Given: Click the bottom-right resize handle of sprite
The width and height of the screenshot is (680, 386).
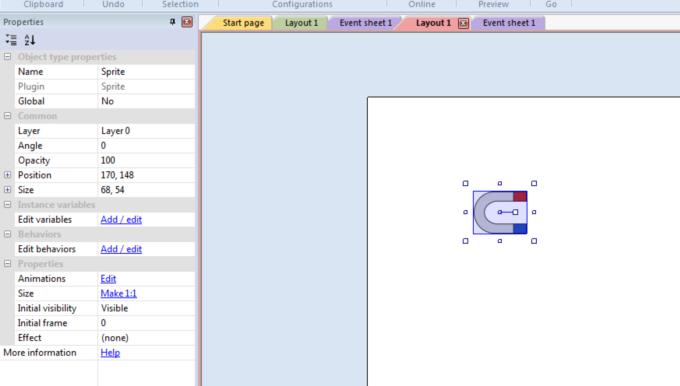Looking at the screenshot, I should (x=534, y=241).
